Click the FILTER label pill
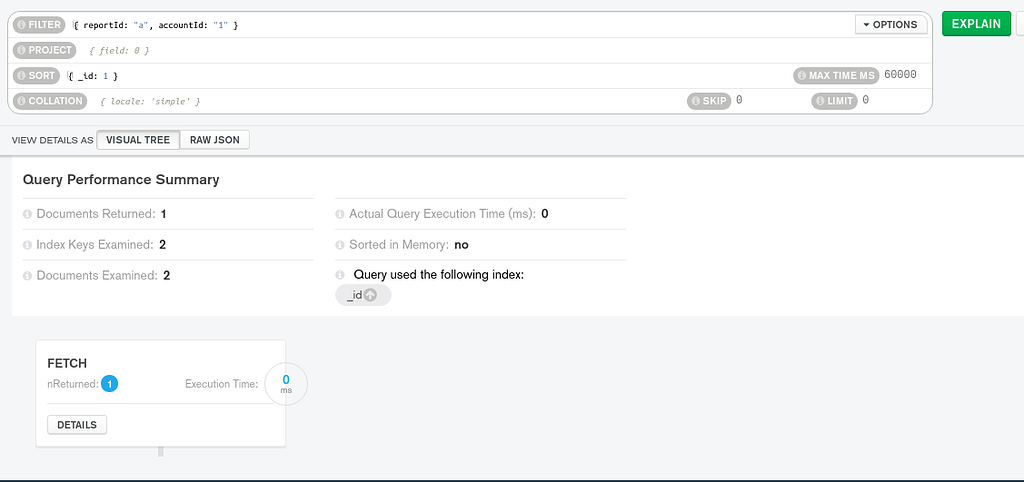The image size is (1024, 482). (x=39, y=25)
